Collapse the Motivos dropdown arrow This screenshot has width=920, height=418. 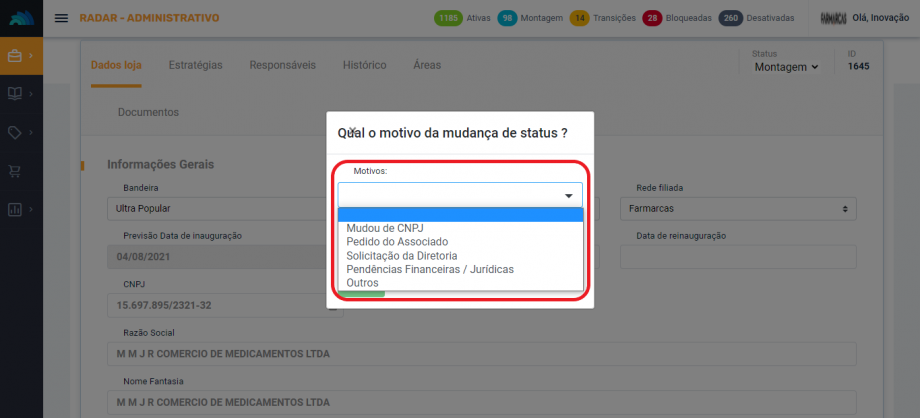[x=569, y=196]
